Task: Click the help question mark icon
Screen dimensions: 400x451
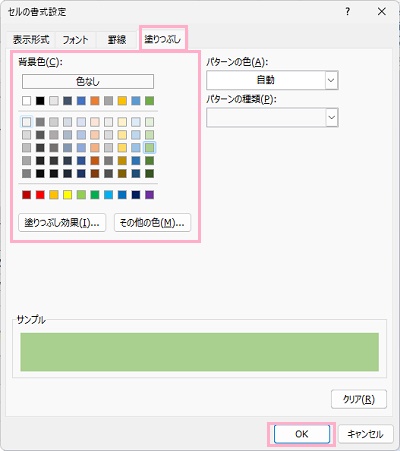Action: pos(348,12)
